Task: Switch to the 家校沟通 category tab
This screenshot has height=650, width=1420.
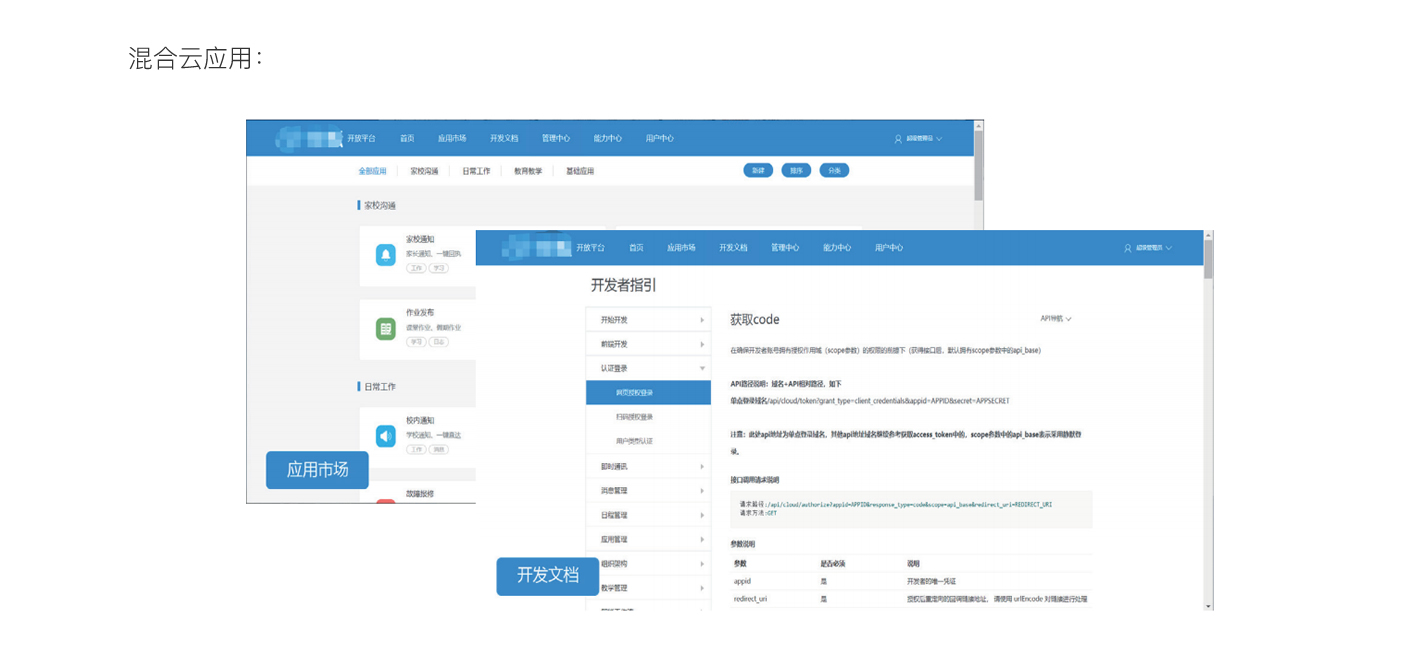Action: pos(424,171)
